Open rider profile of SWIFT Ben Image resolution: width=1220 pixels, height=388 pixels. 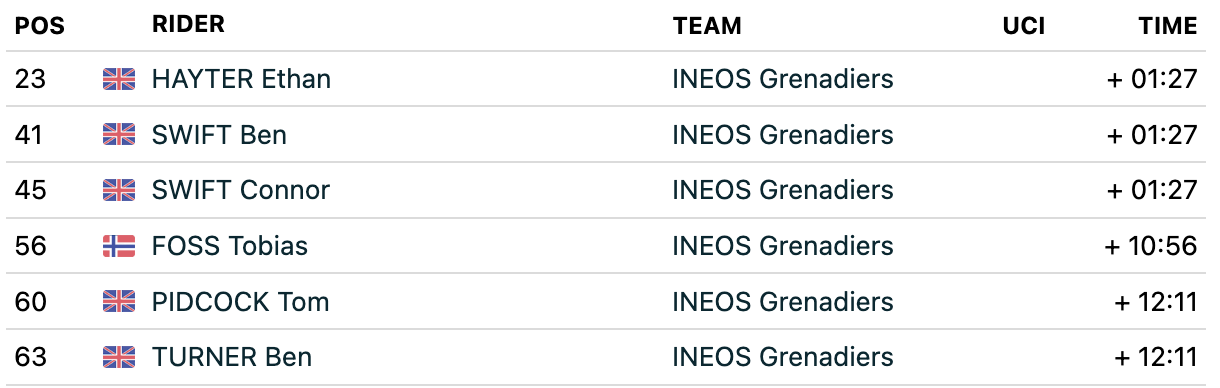tap(219, 135)
